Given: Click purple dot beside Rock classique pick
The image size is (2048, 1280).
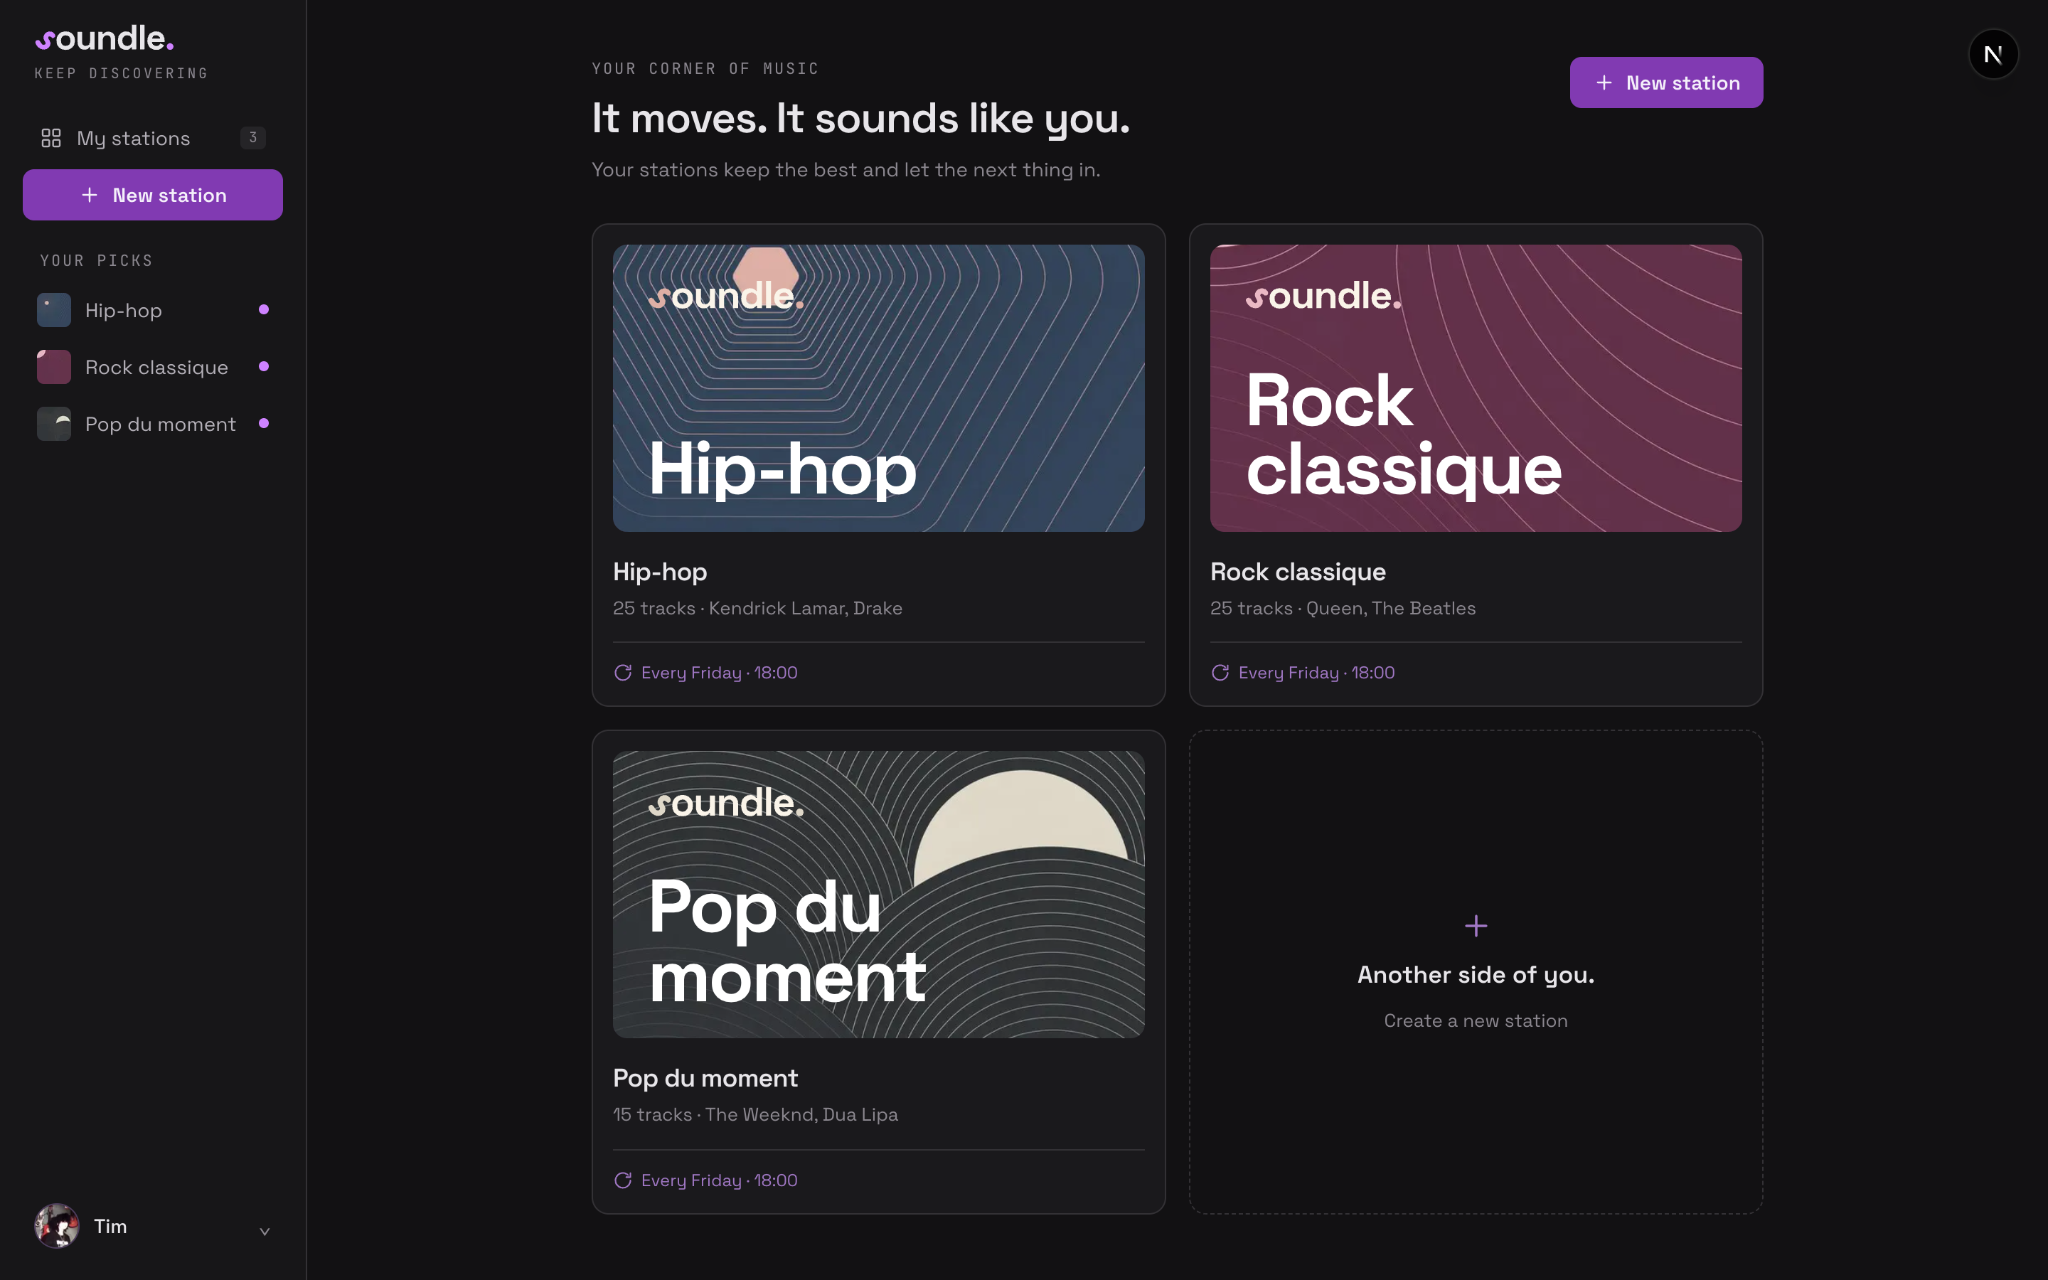Looking at the screenshot, I should coord(264,367).
